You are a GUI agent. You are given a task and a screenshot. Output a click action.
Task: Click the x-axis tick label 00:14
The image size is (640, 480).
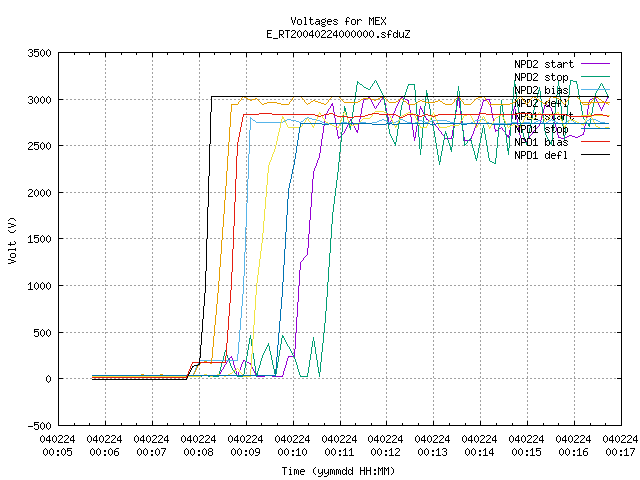480,453
